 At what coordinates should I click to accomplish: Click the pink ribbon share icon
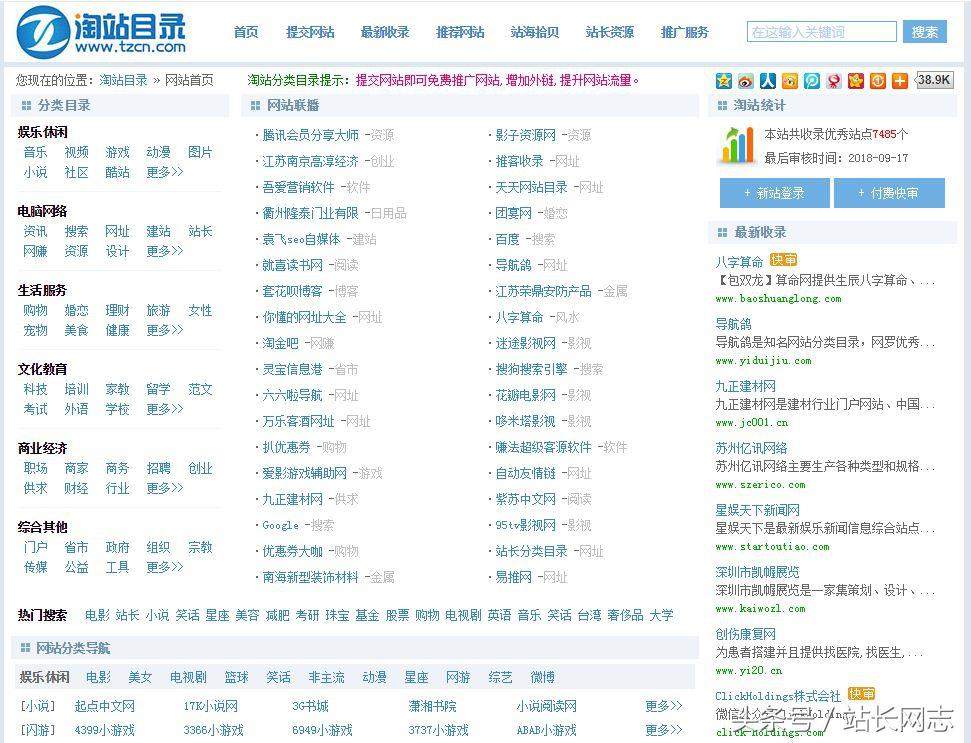coord(834,80)
